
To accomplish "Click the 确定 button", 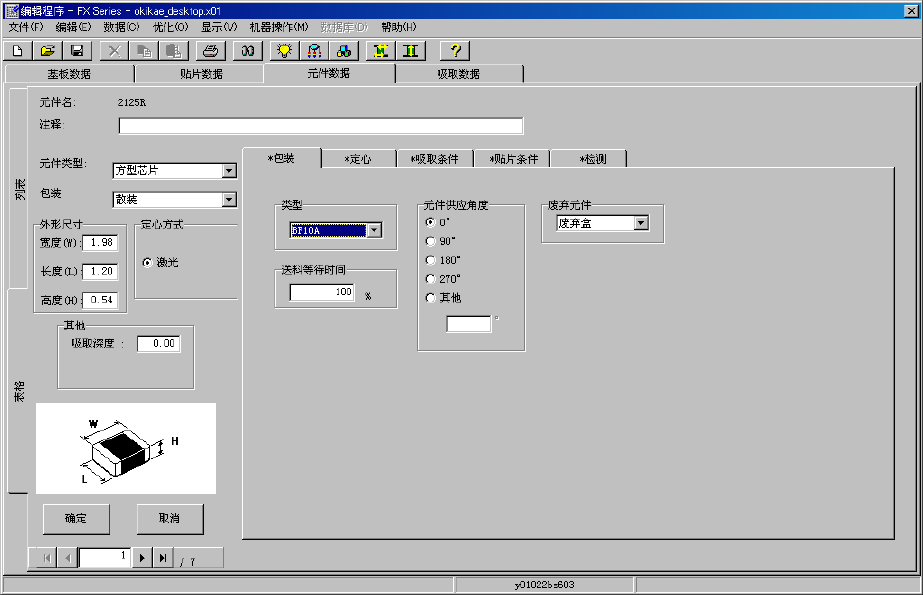I will [x=76, y=519].
